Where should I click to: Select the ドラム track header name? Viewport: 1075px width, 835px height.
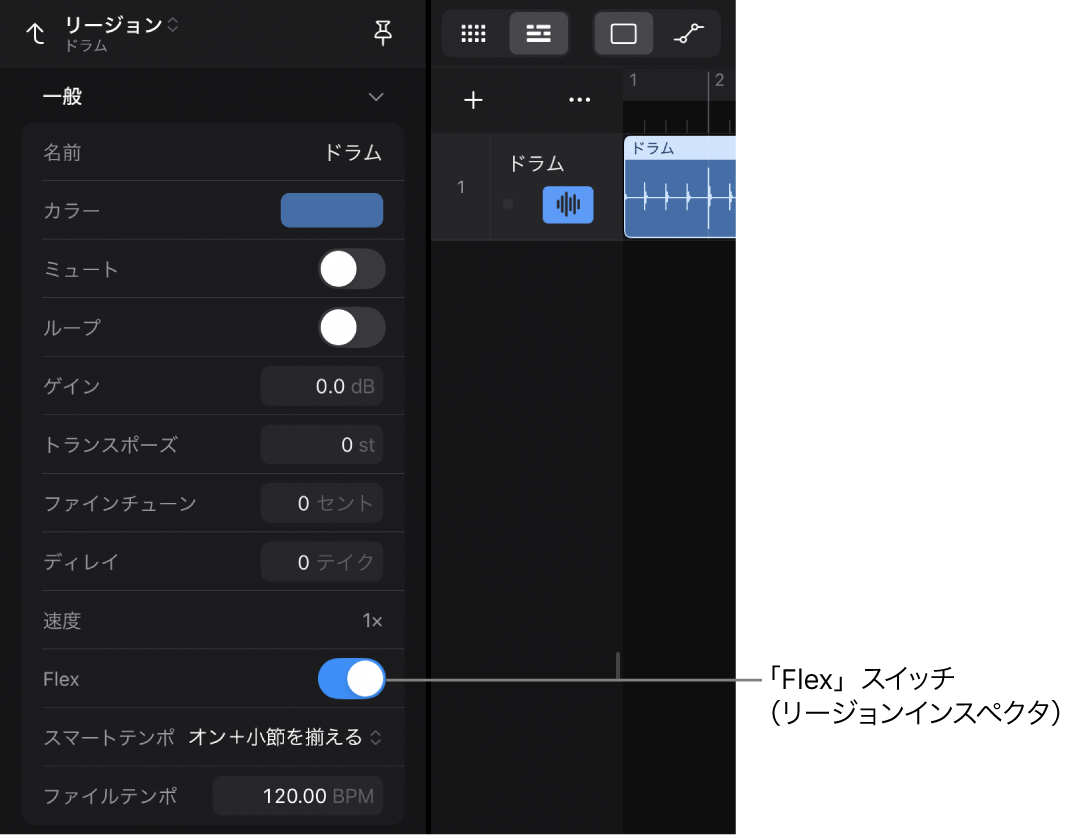(x=536, y=164)
